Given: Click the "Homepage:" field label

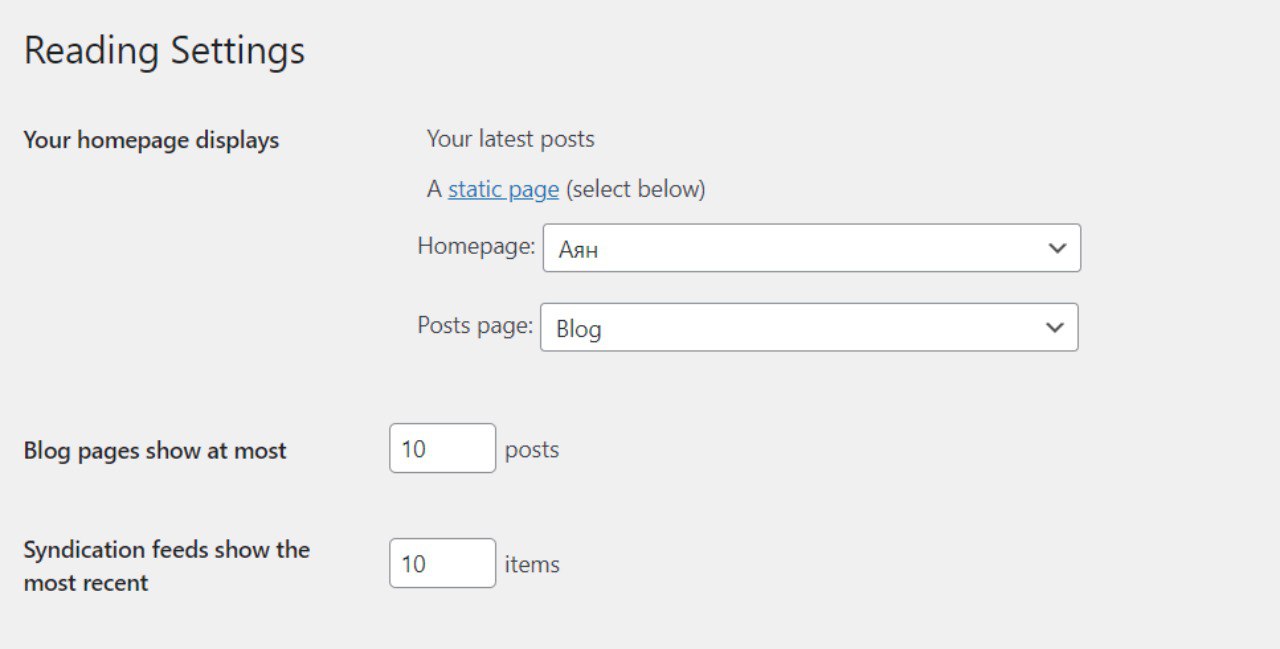Looking at the screenshot, I should pyautogui.click(x=476, y=246).
